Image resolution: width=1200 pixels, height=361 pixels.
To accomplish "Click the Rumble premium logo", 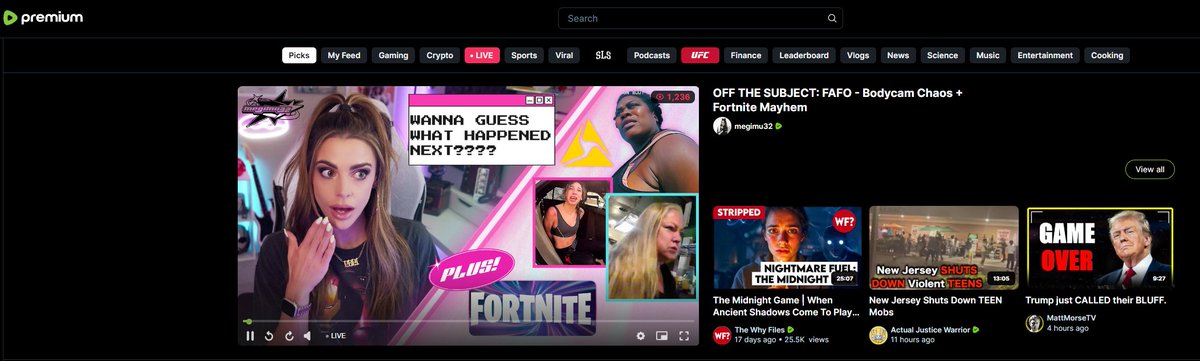I will [44, 18].
